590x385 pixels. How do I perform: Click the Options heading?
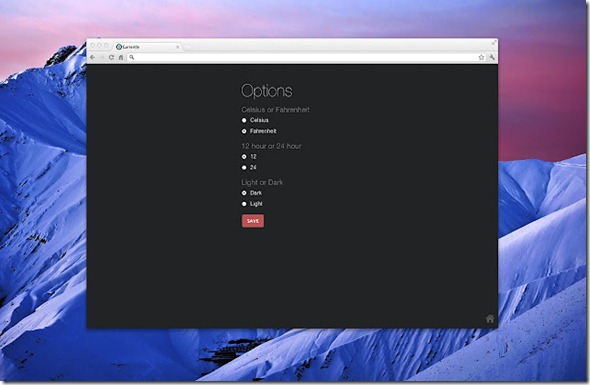click(267, 91)
